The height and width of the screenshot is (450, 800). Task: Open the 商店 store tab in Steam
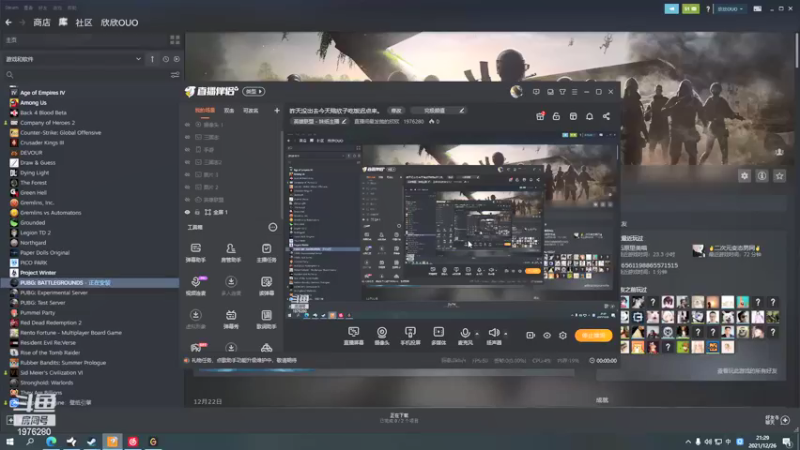pos(42,22)
